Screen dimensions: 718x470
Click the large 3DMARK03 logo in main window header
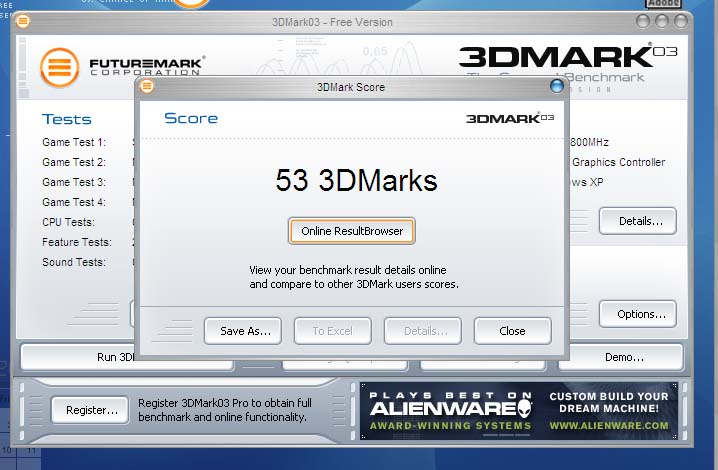pos(568,56)
